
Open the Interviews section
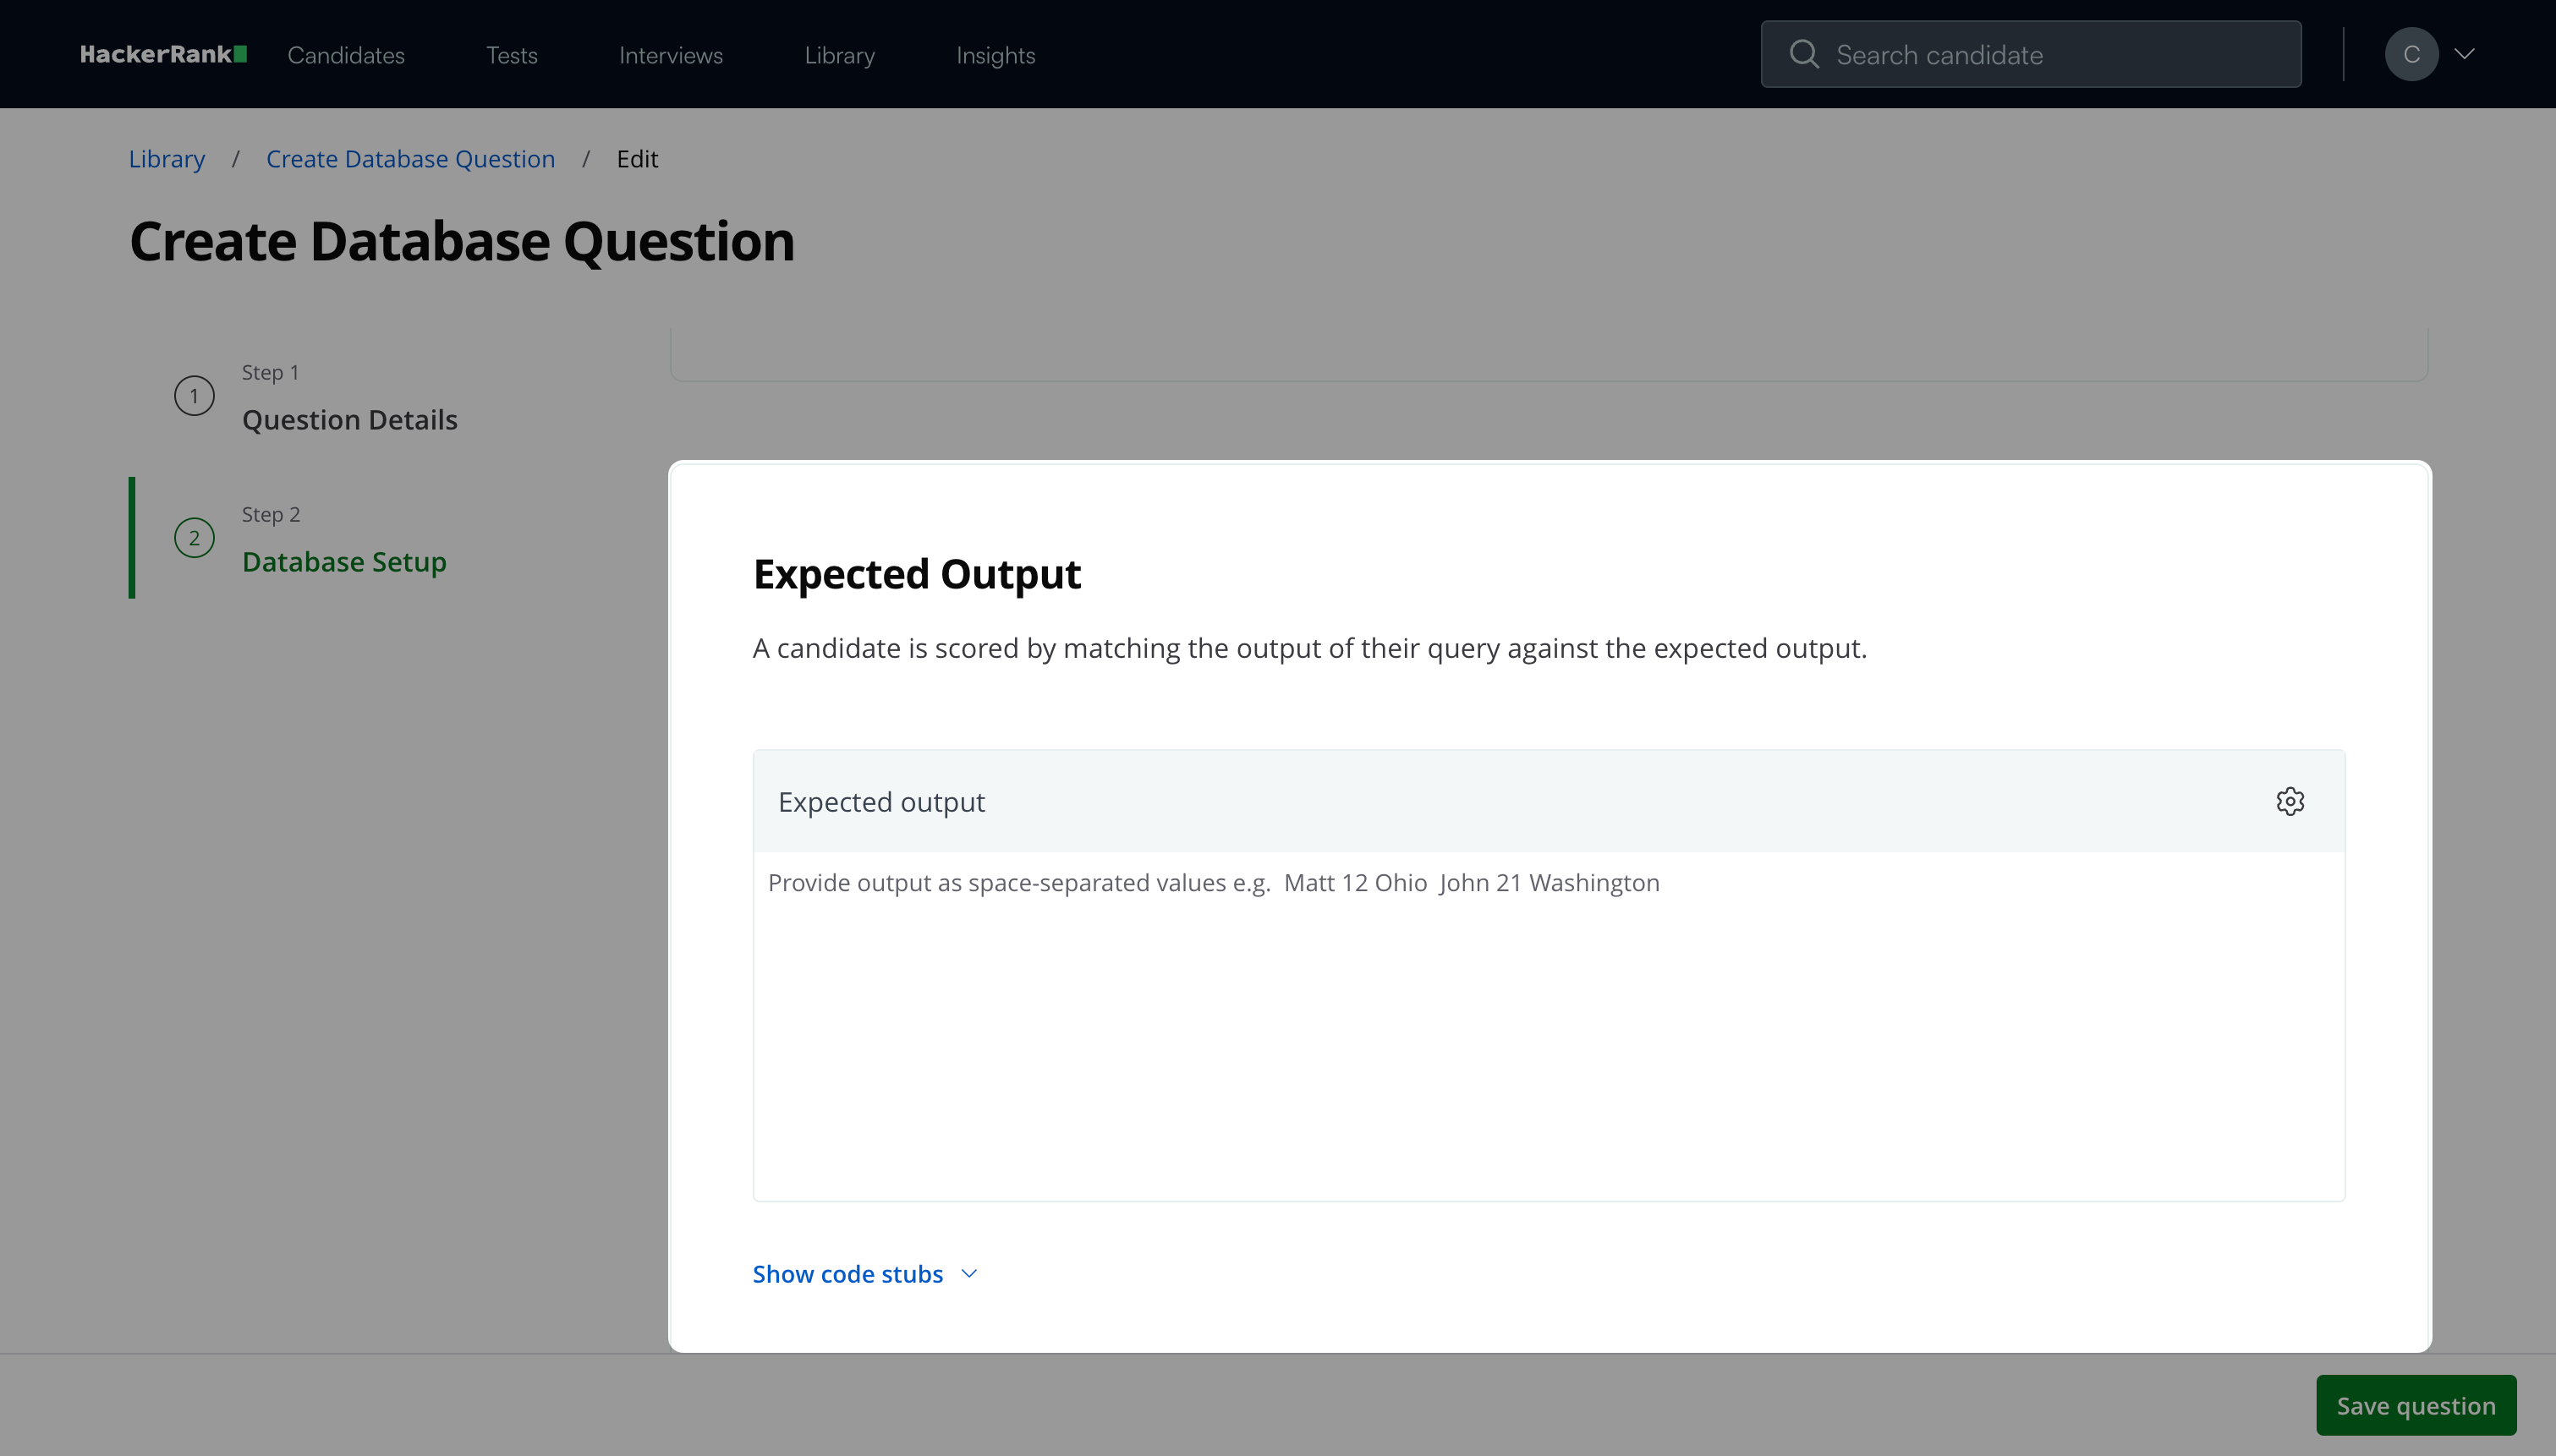coord(670,55)
